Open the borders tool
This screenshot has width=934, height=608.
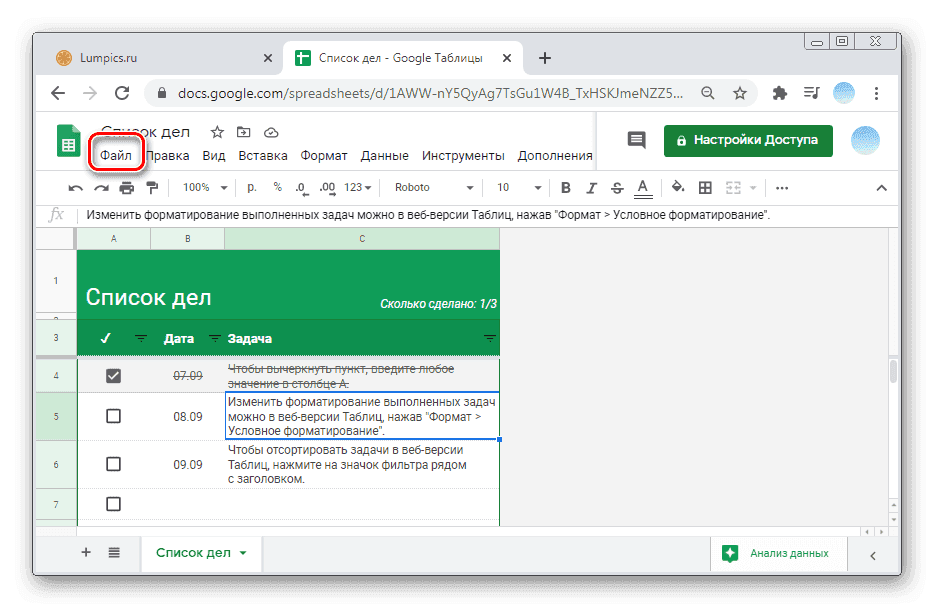pyautogui.click(x=705, y=188)
